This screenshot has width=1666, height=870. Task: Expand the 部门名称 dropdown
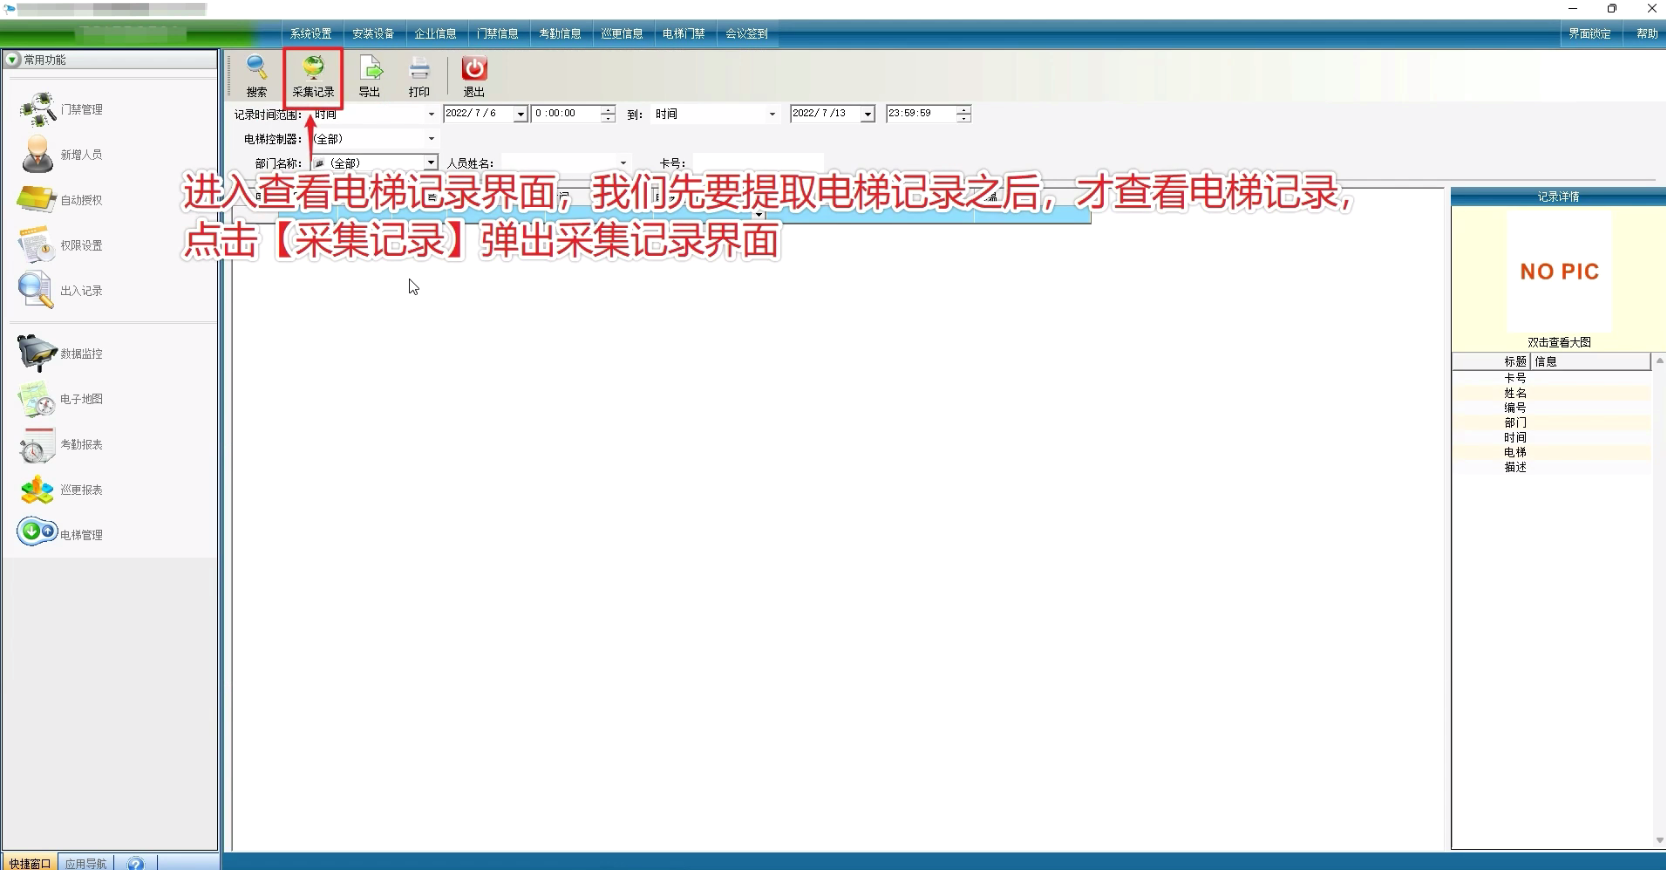pos(431,163)
